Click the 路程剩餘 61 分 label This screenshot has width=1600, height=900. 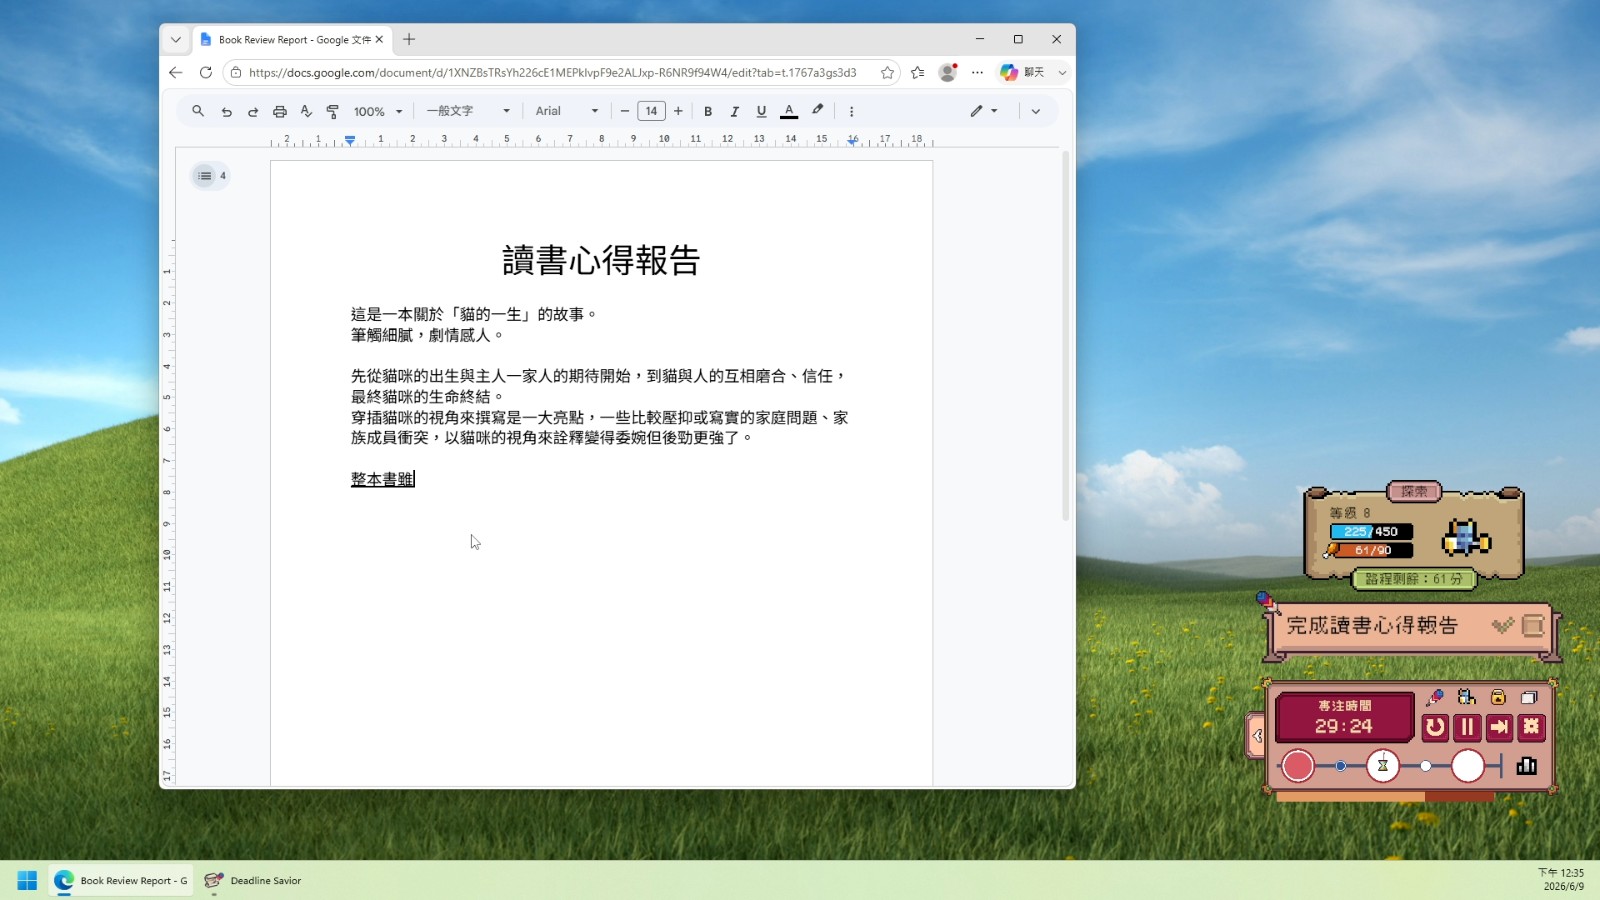click(x=1414, y=579)
